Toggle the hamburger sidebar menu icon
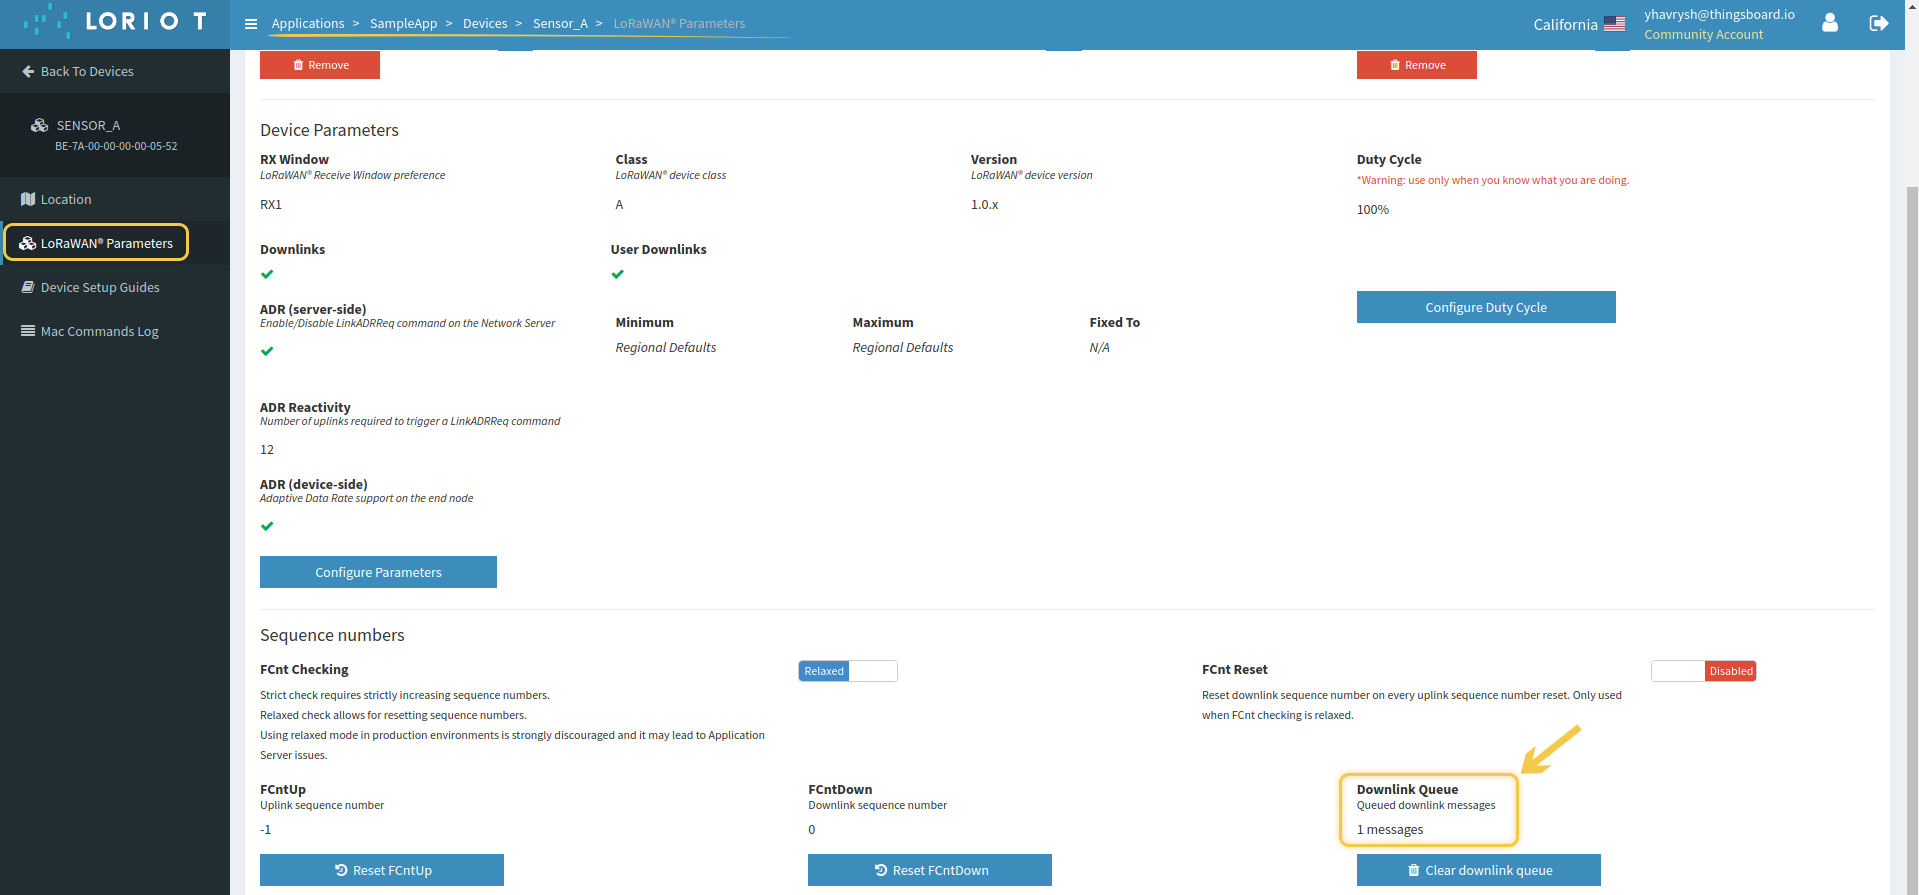Image resolution: width=1919 pixels, height=895 pixels. [251, 24]
